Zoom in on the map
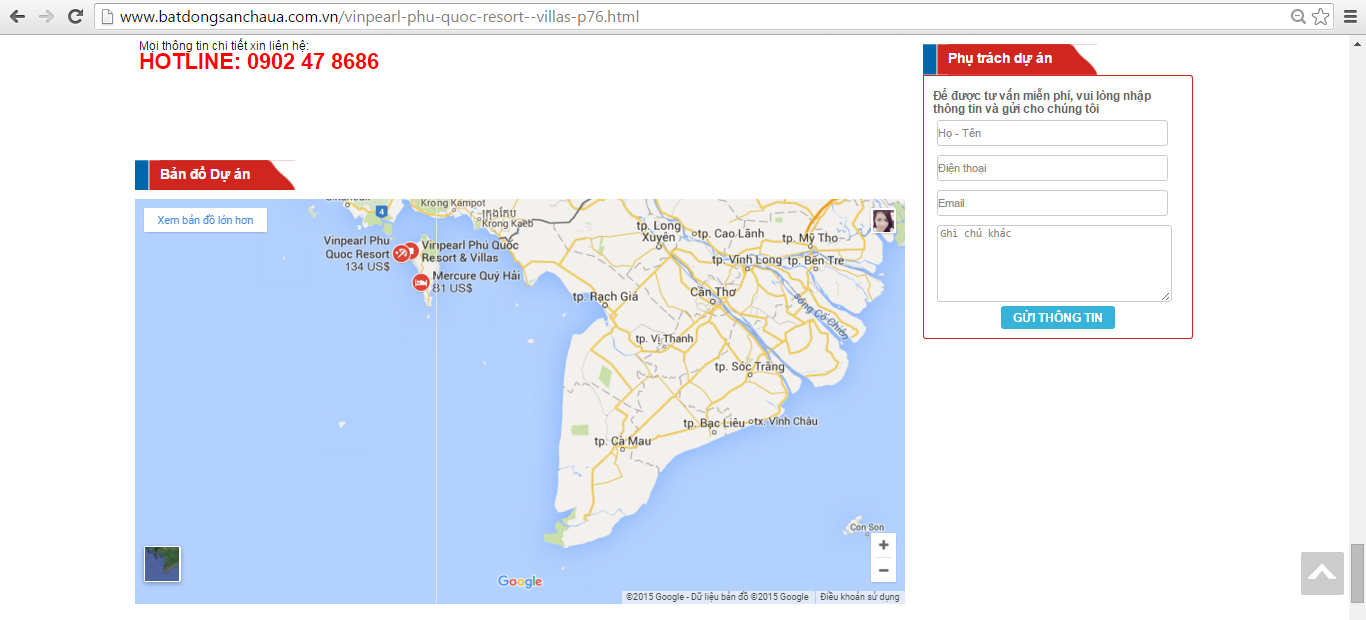Screen dimensions: 1366x620 883,545
